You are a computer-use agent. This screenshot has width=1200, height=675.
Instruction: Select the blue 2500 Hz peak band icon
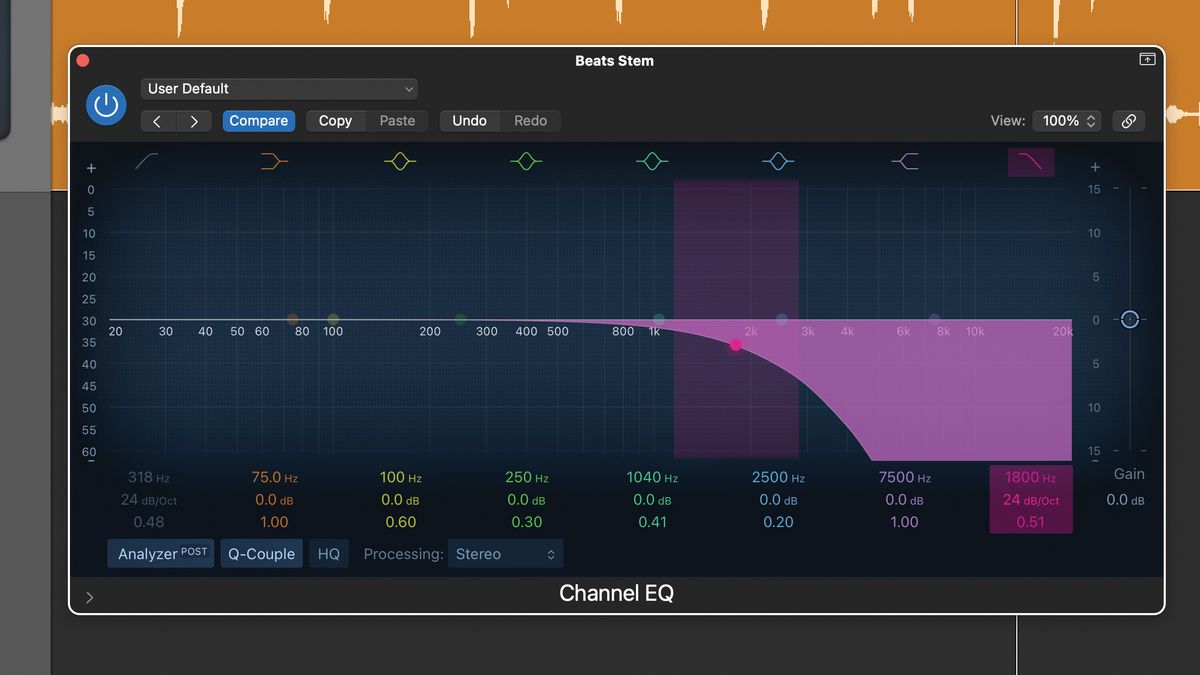click(777, 160)
